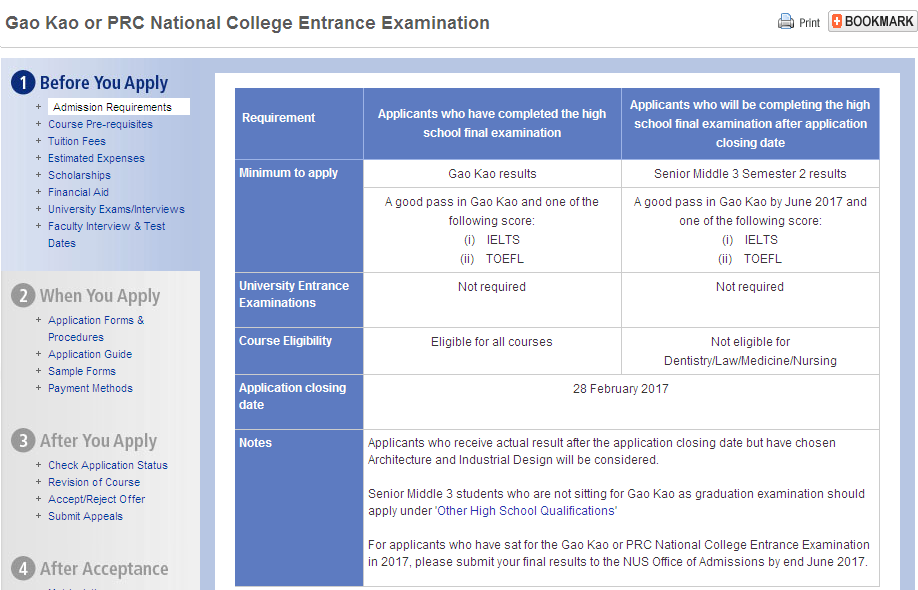This screenshot has width=918, height=590.
Task: Click 'Senior Middle 3 Semester 2 results' cell
Action: coord(750,174)
